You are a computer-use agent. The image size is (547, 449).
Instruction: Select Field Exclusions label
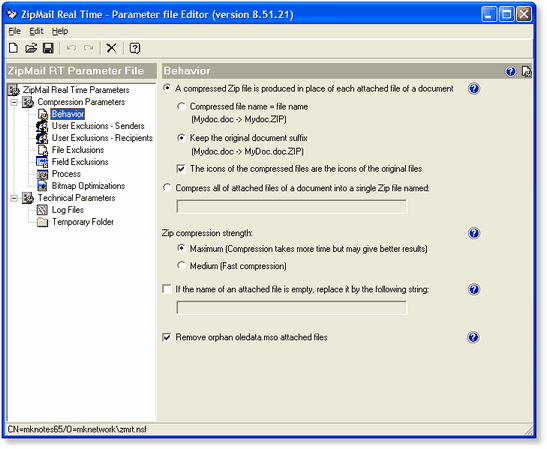(80, 162)
